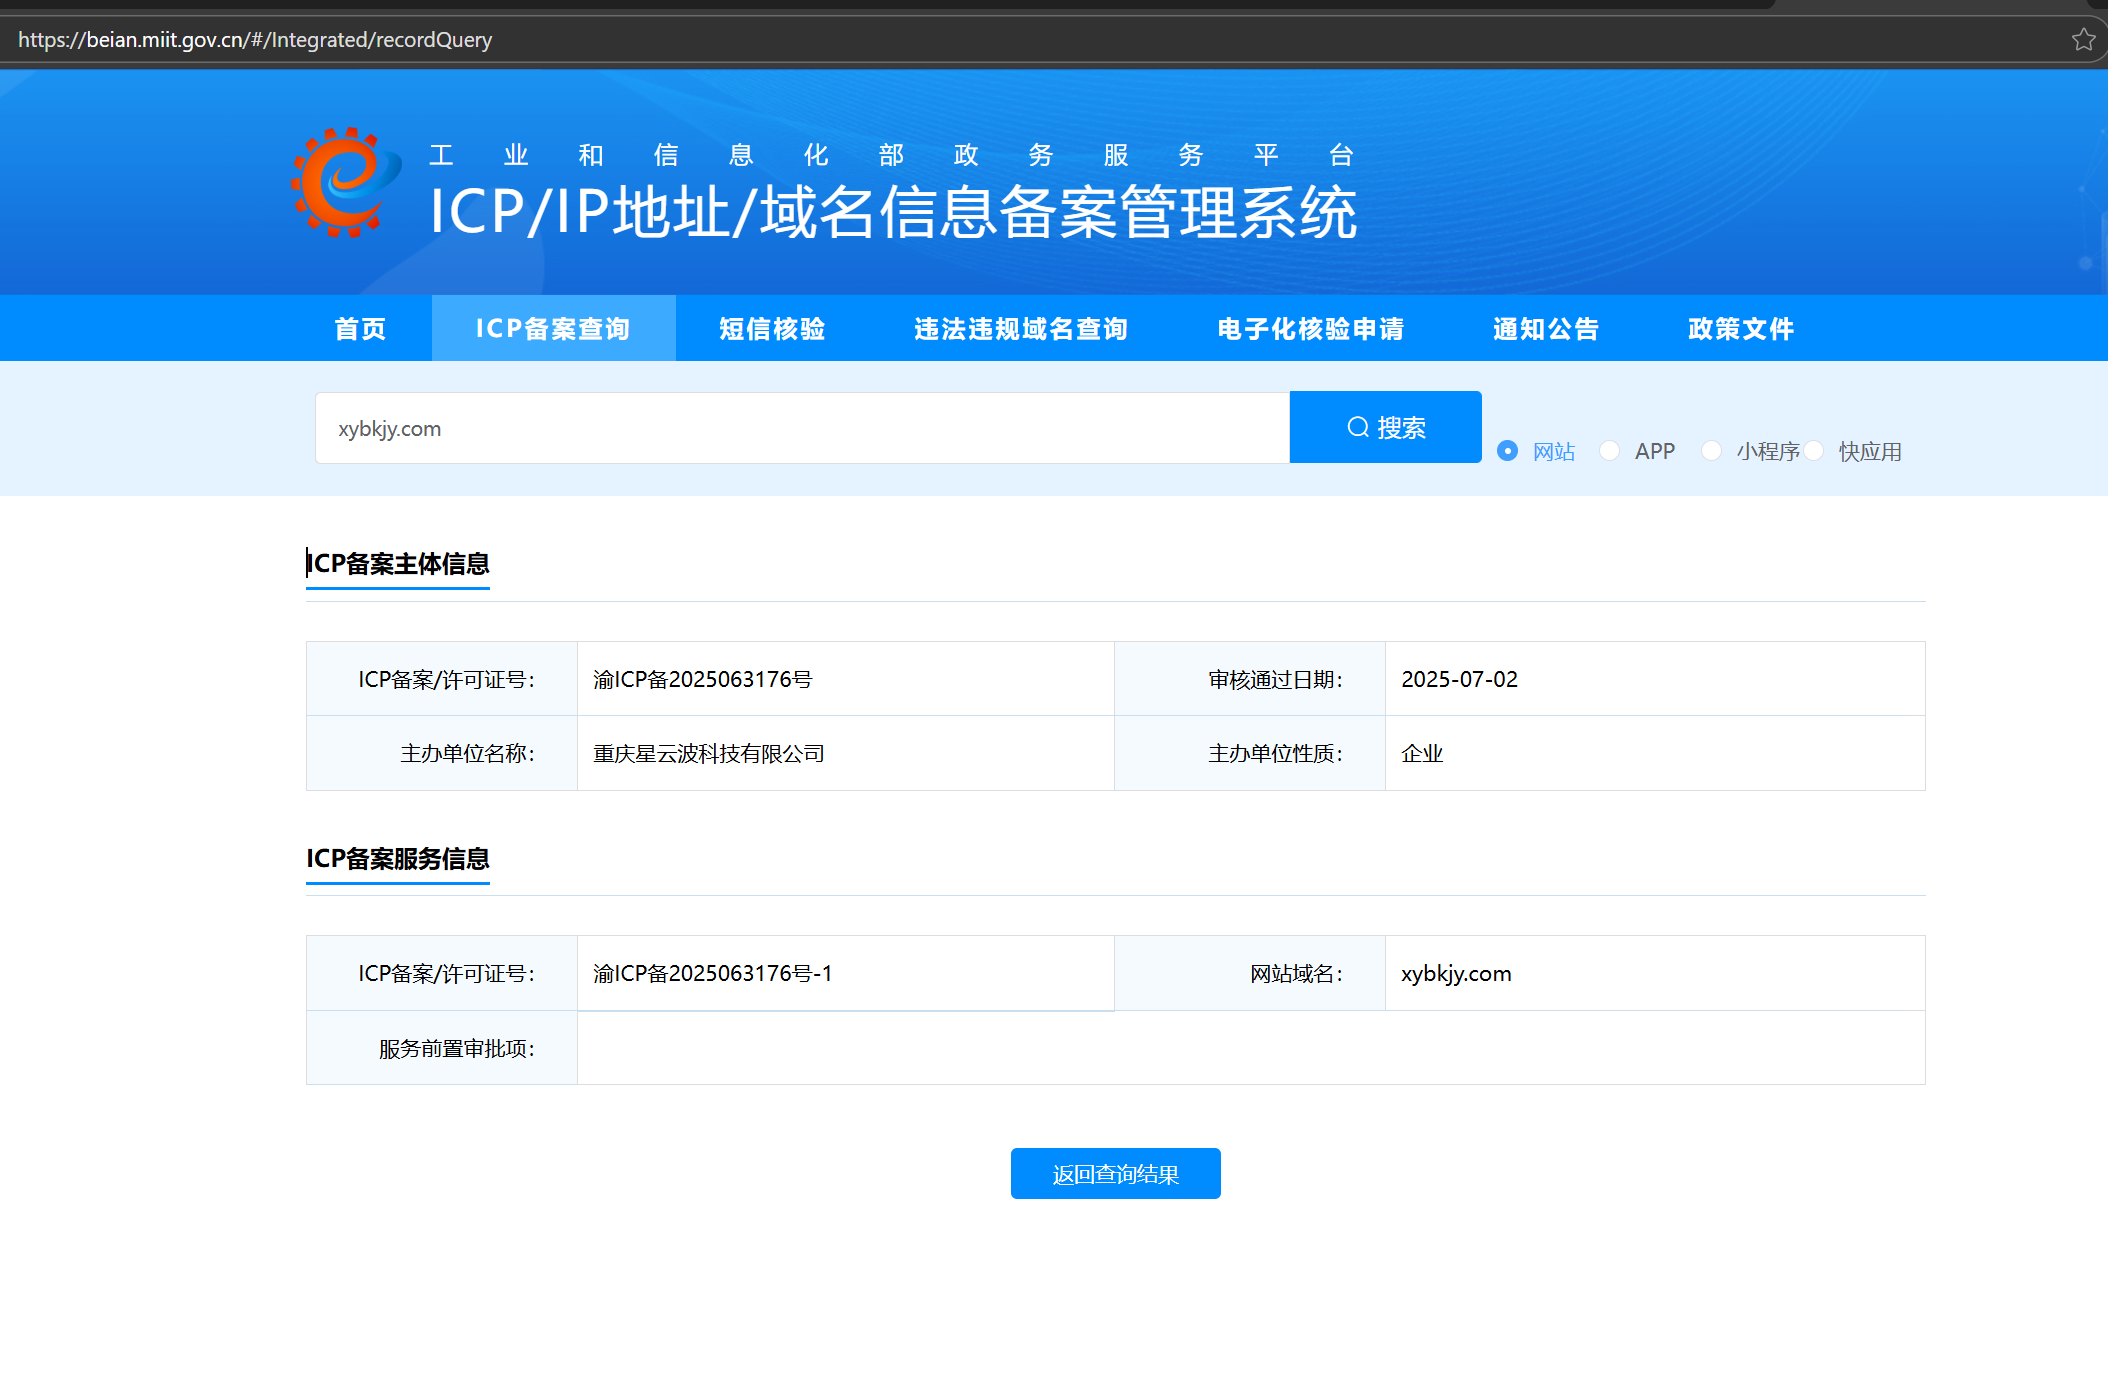Viewport: 2108px width, 1380px height.
Task: Open the ICP备案查询 tab
Action: [553, 328]
